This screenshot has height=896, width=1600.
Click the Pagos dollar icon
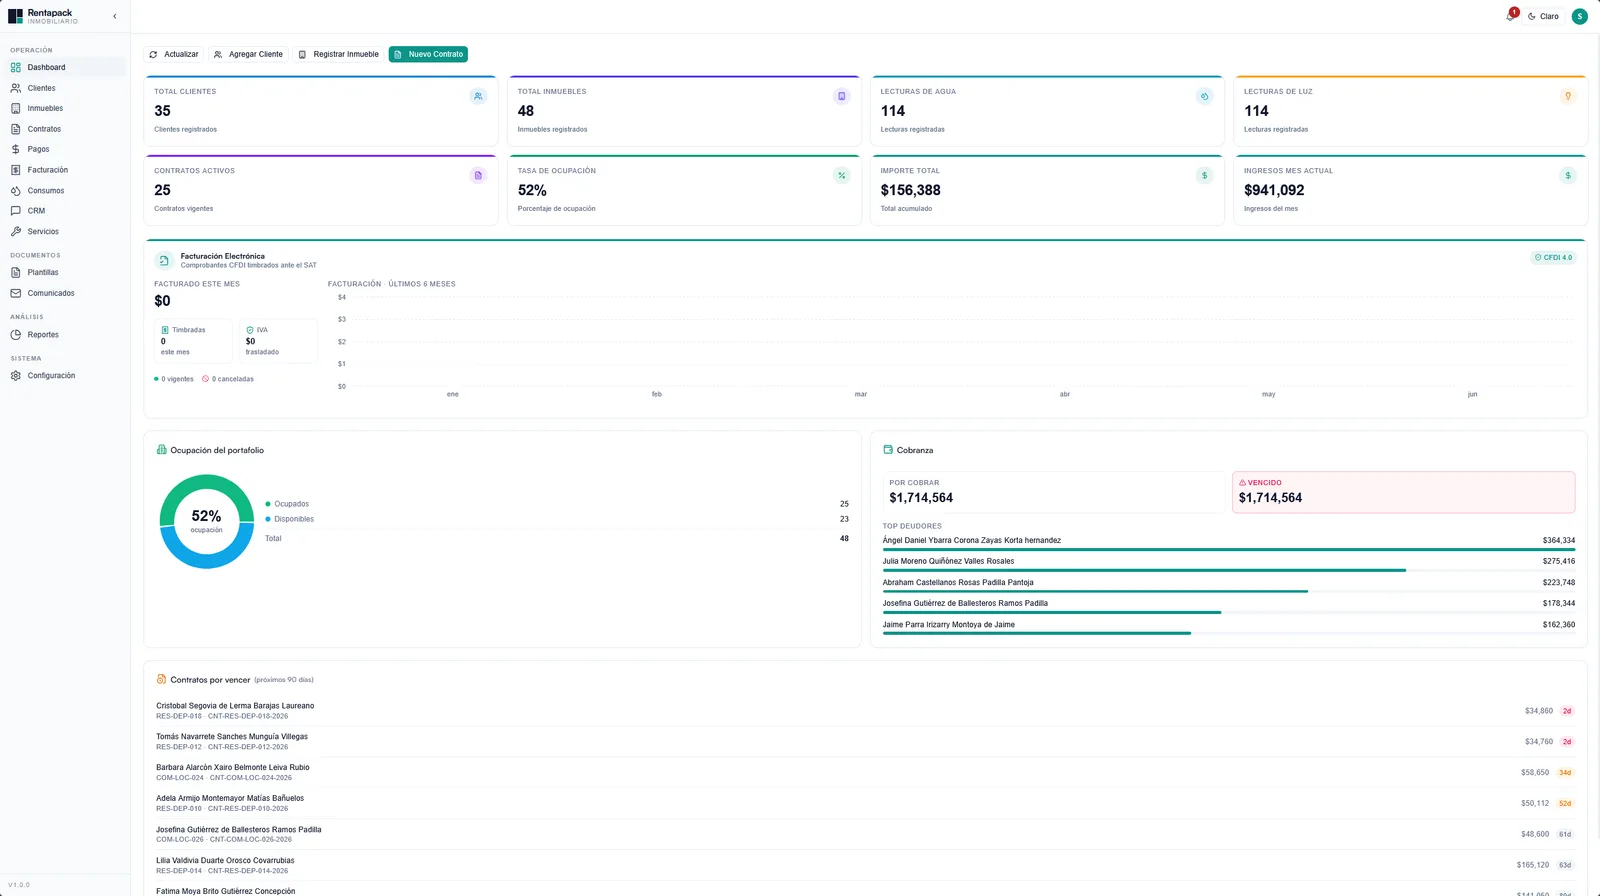pos(16,149)
